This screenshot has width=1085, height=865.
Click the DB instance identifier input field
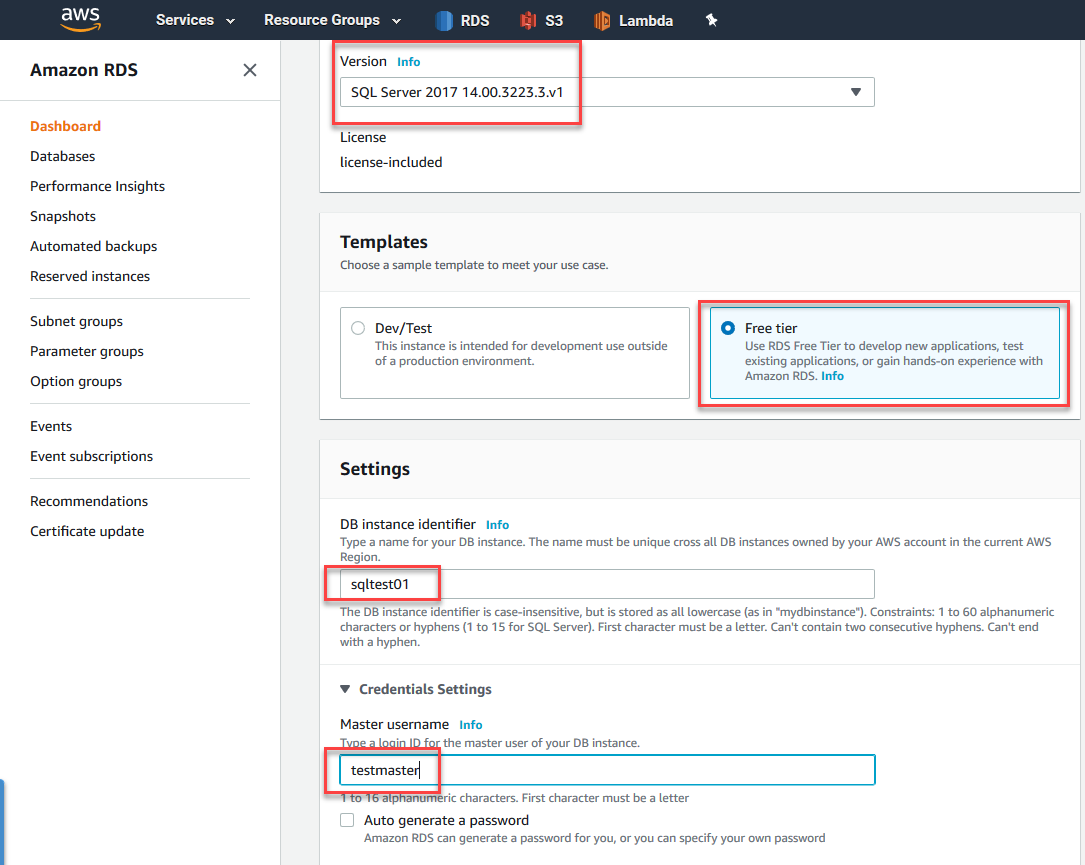point(607,584)
